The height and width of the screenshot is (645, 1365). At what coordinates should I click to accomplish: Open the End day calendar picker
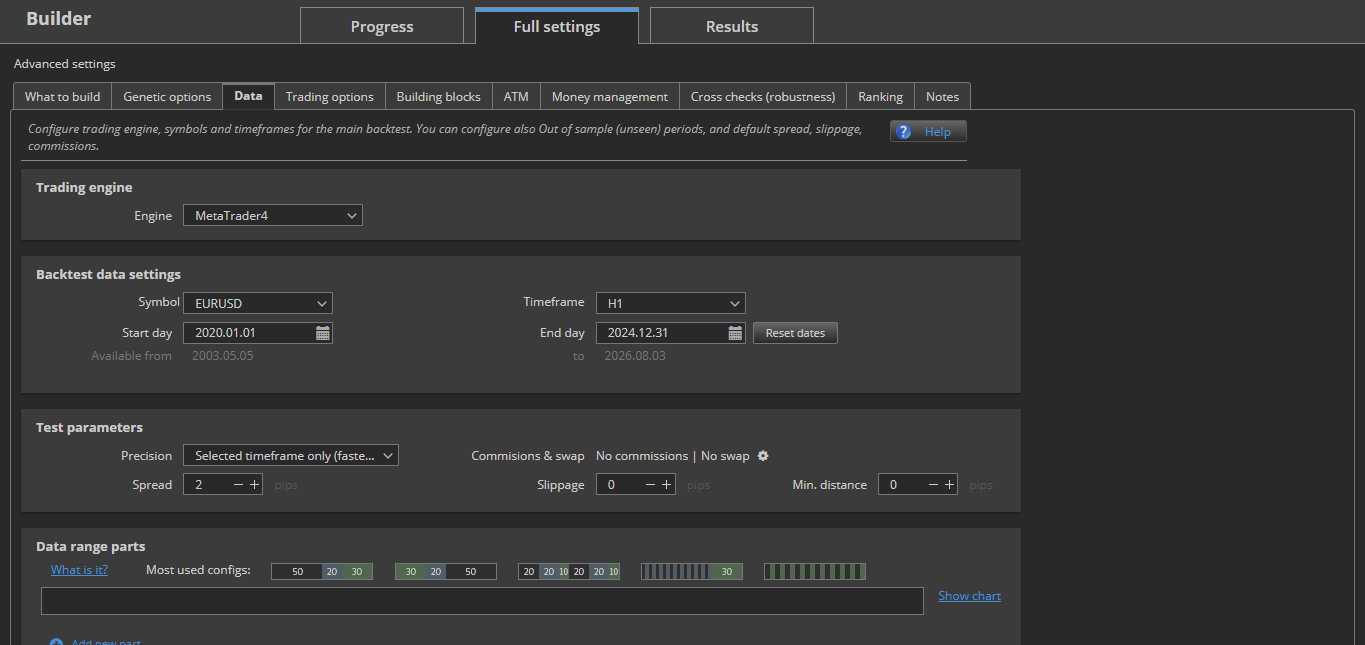735,333
